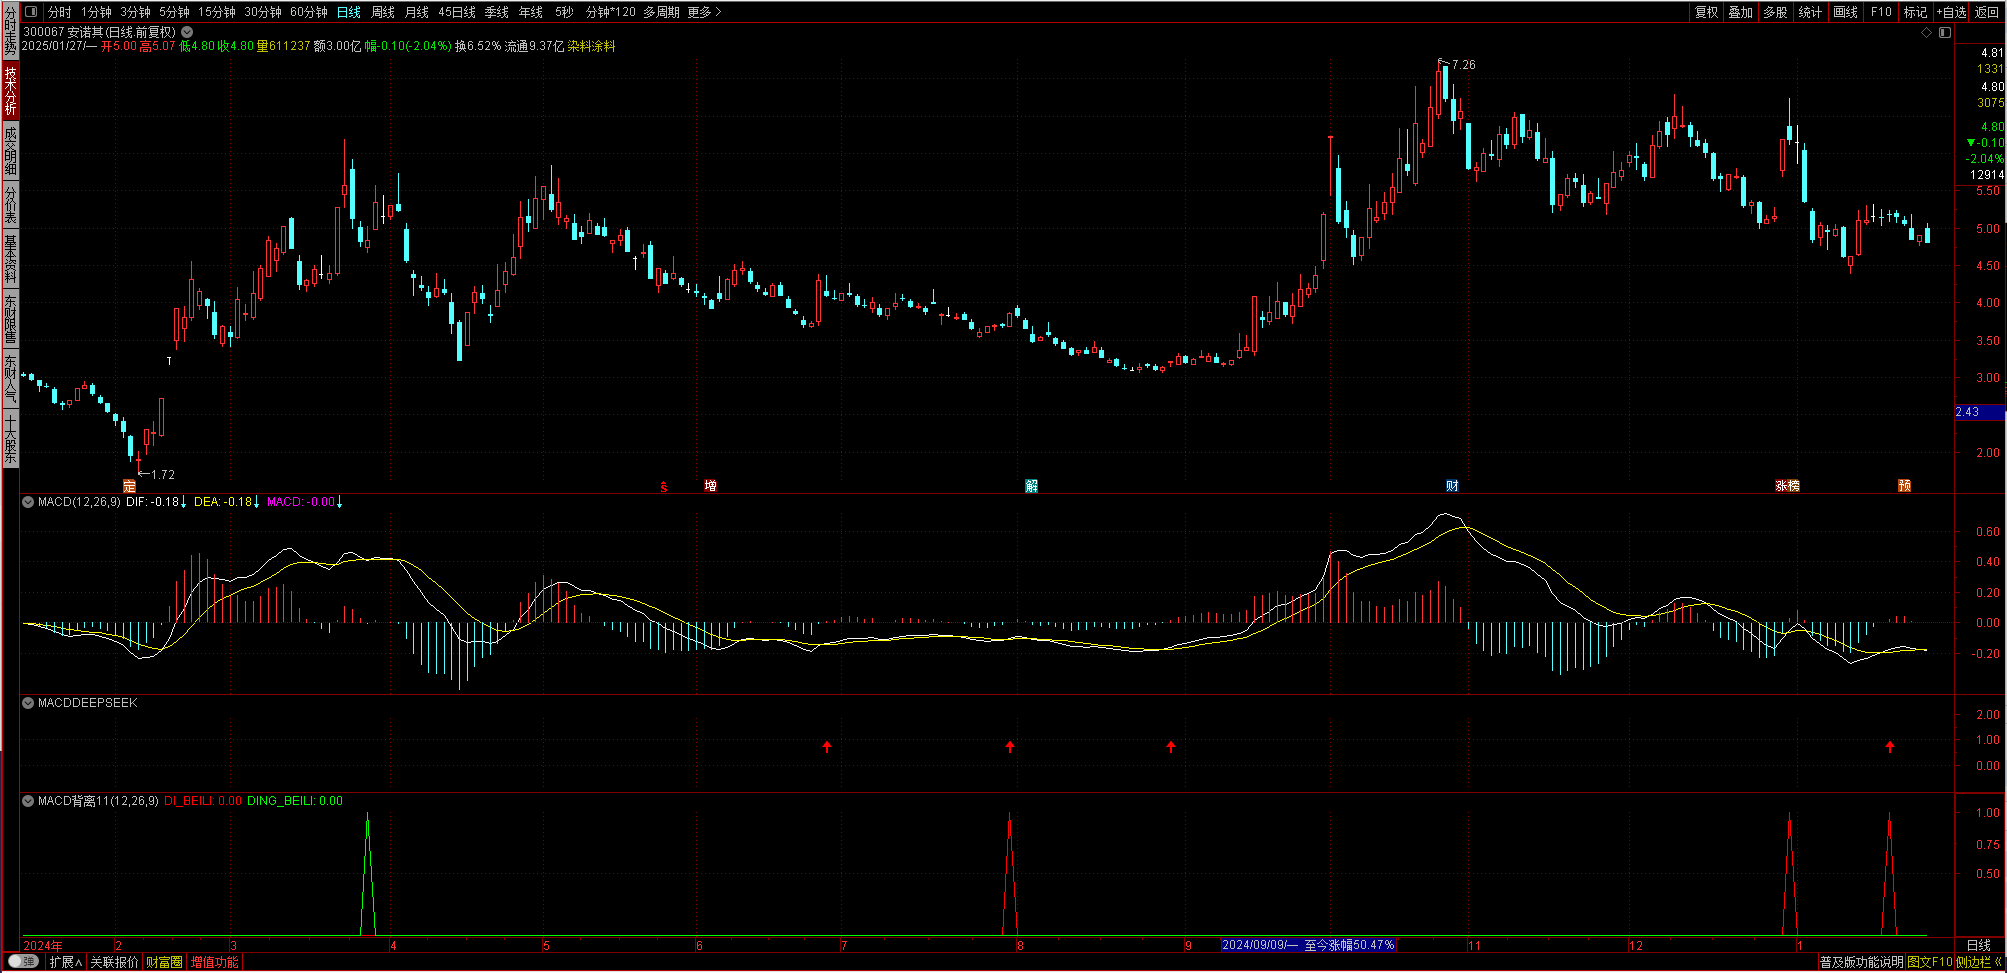
Task: Open 关联报价 related quotes
Action: pos(115,962)
